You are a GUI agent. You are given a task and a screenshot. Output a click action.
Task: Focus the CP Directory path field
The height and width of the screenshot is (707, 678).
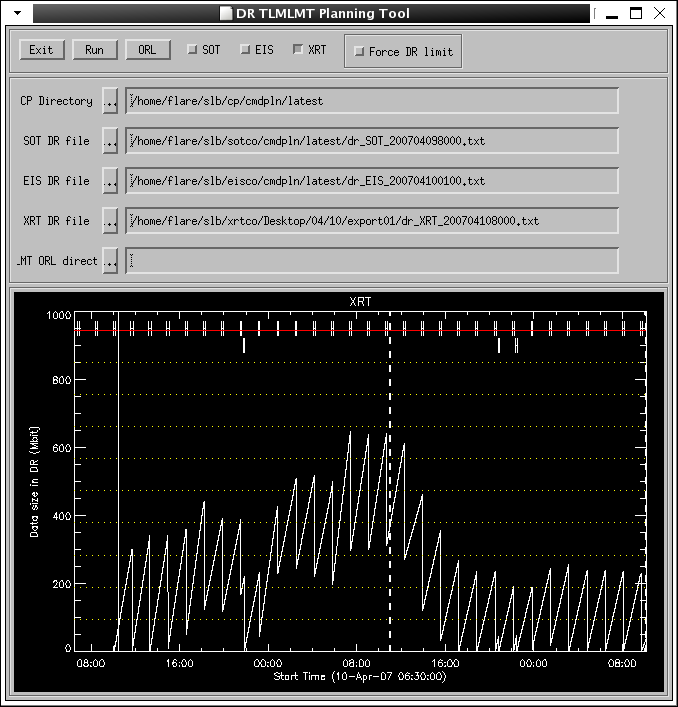(x=372, y=101)
